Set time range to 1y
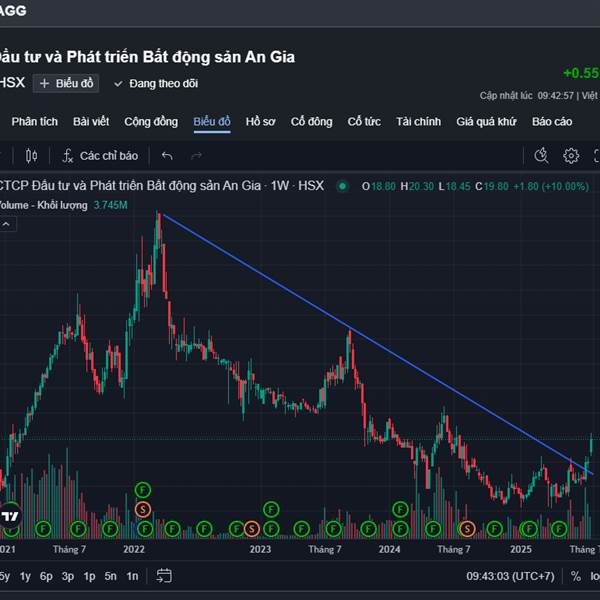Image resolution: width=600 pixels, height=600 pixels. [x=25, y=576]
